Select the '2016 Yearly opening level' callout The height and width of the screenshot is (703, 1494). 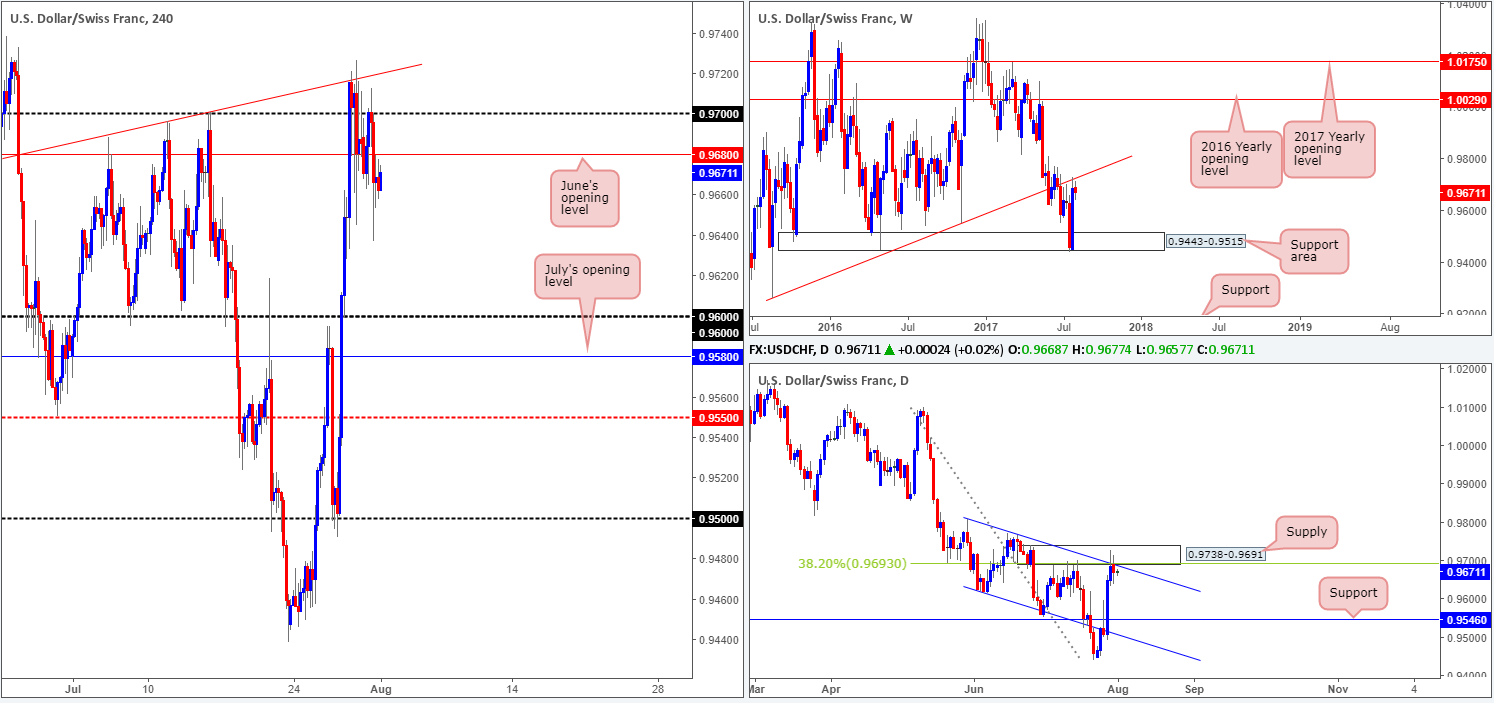(x=1236, y=160)
